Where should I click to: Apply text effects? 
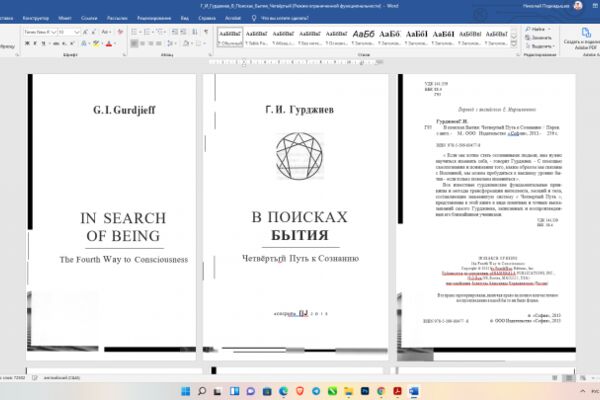[84, 44]
